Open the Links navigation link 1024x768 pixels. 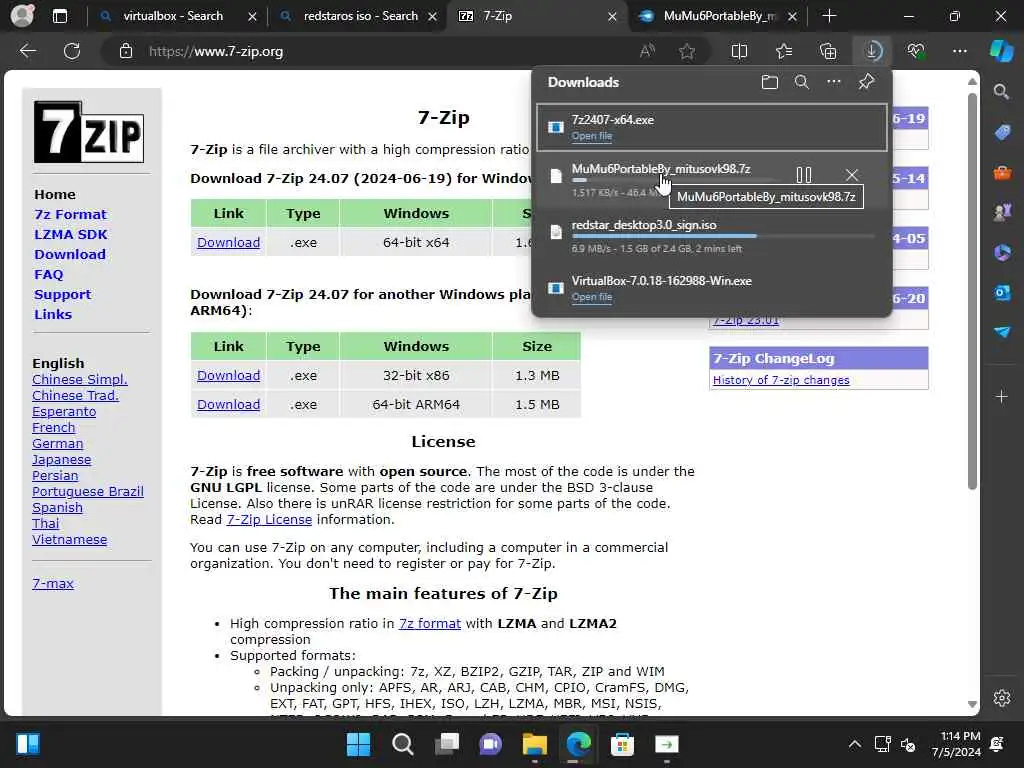coord(53,314)
